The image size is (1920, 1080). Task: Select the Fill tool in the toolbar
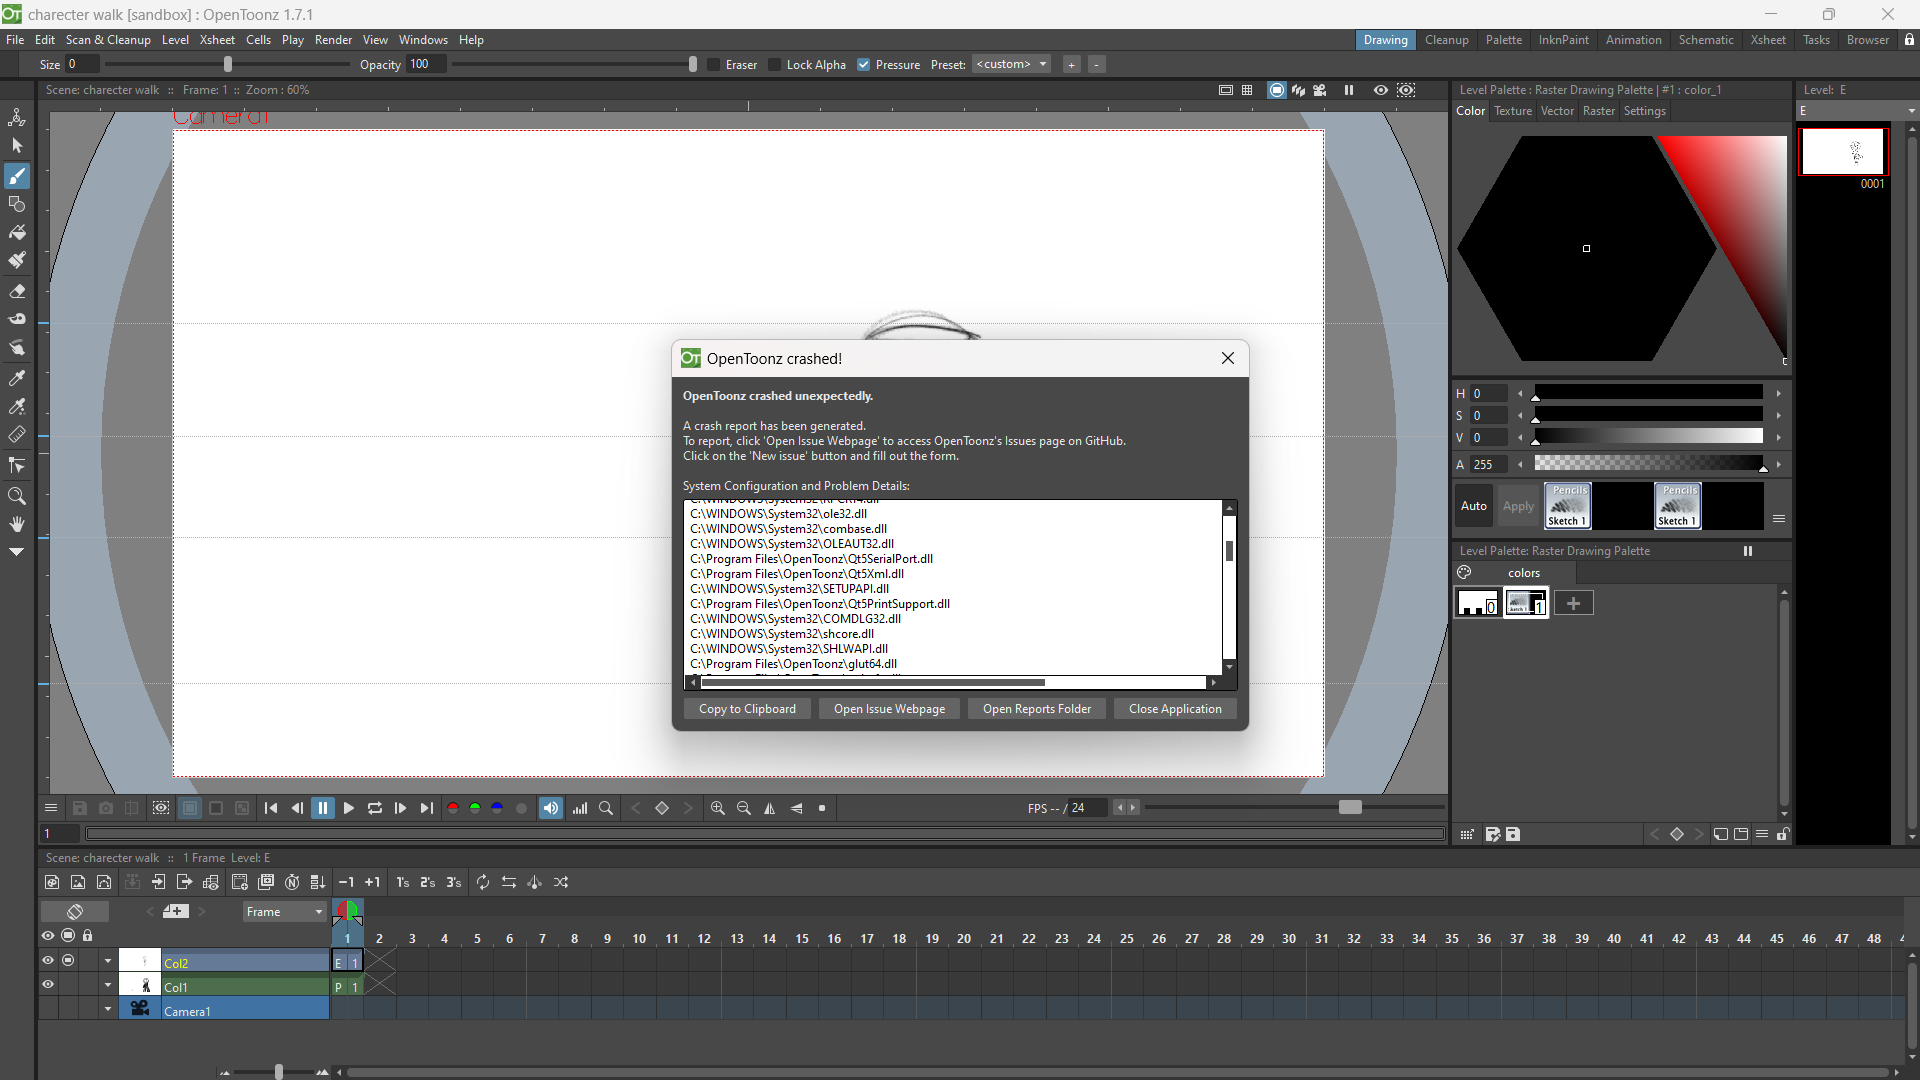pos(17,232)
